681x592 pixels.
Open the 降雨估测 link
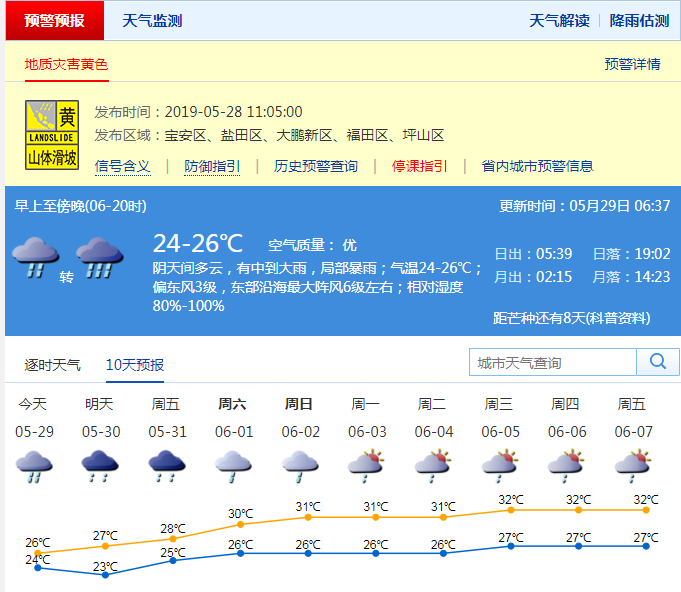tap(639, 21)
